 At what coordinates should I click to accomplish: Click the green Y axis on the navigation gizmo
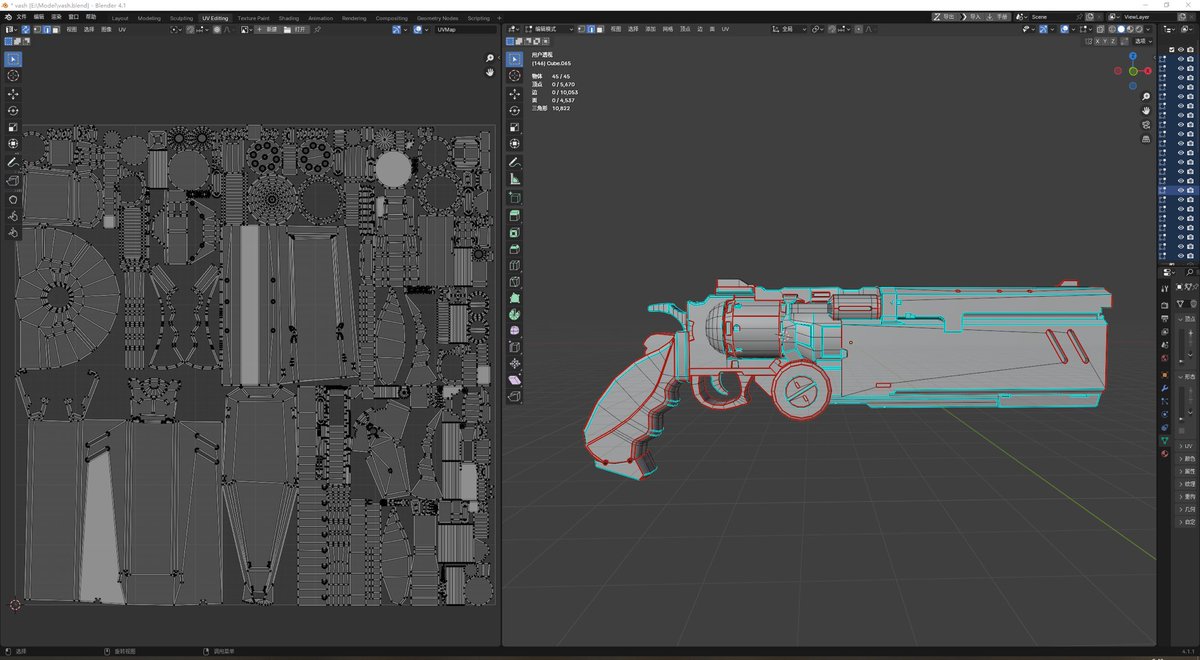(1133, 71)
